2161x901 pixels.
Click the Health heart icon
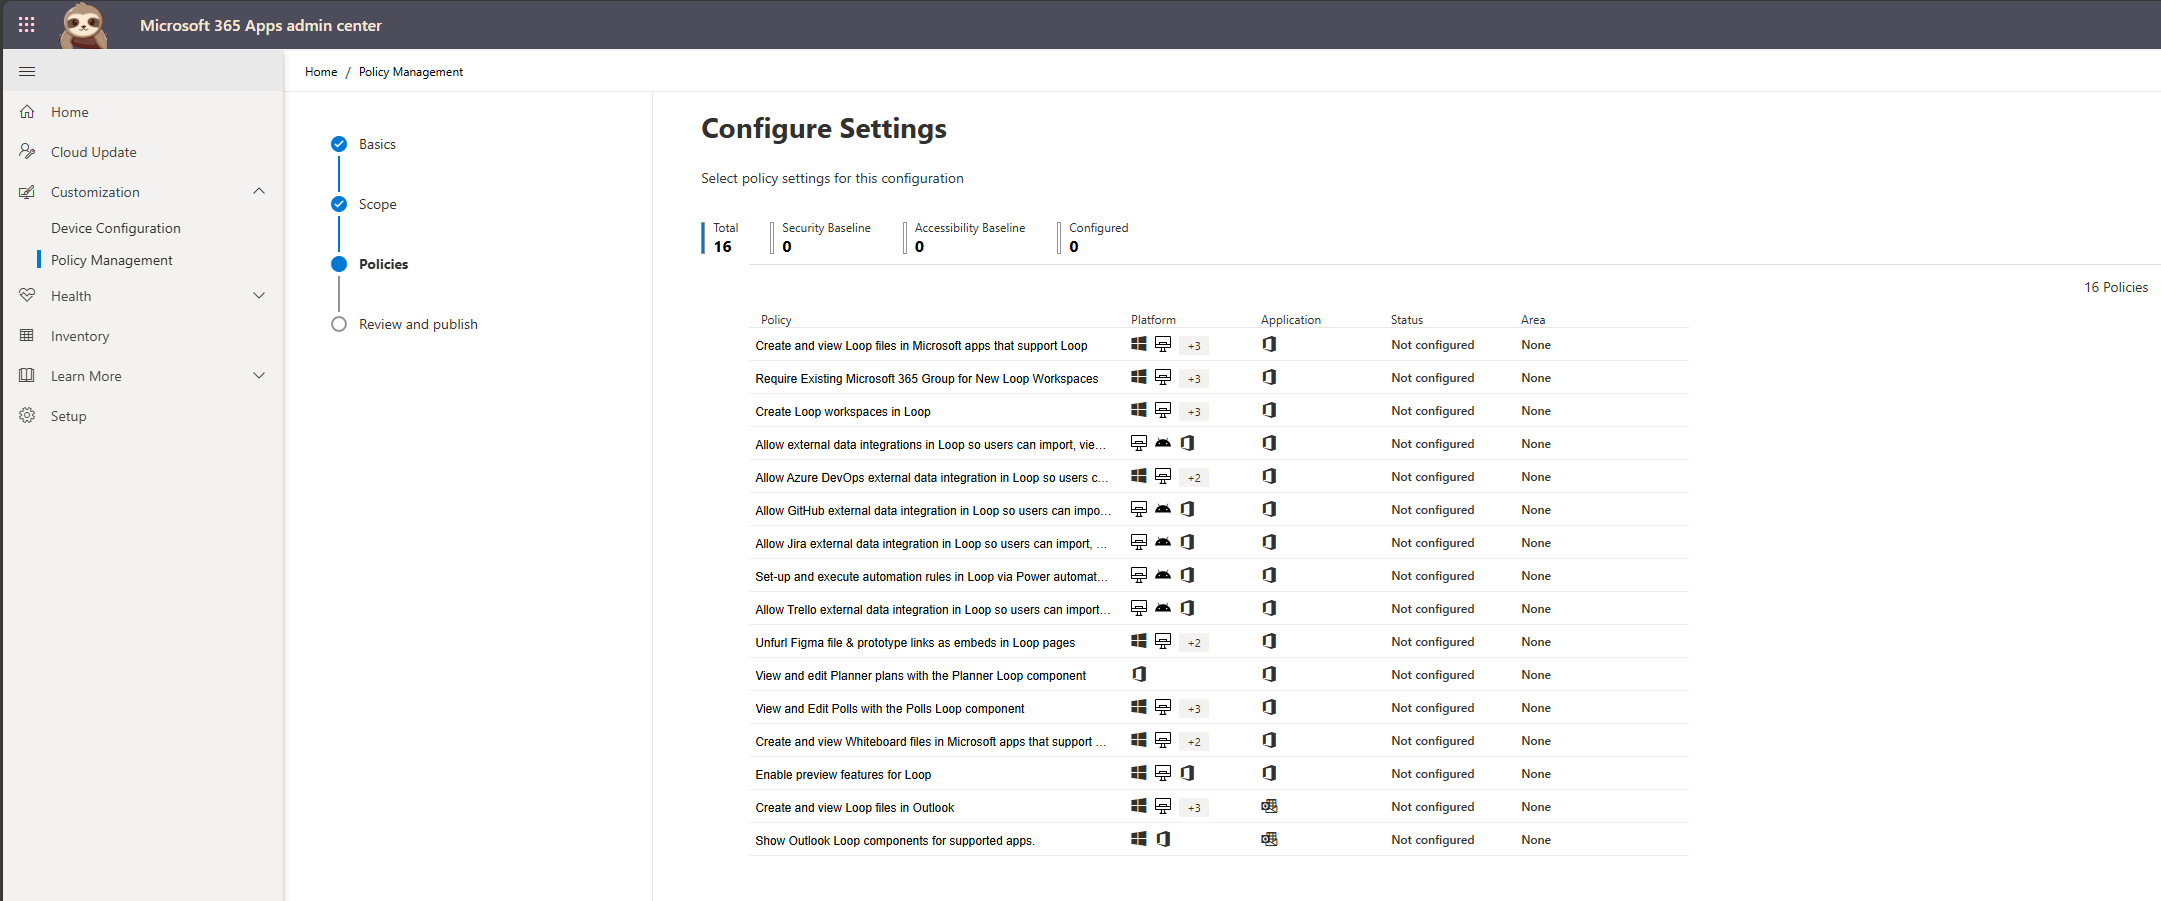pyautogui.click(x=27, y=296)
